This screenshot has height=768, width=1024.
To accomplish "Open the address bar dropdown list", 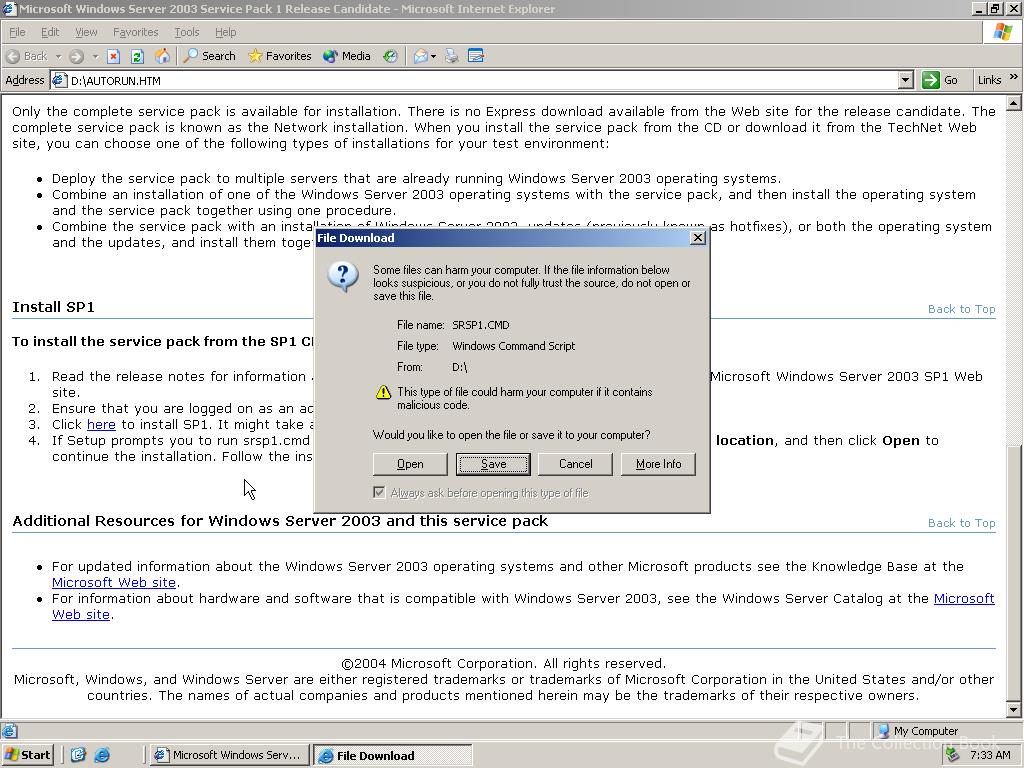I will [x=905, y=80].
